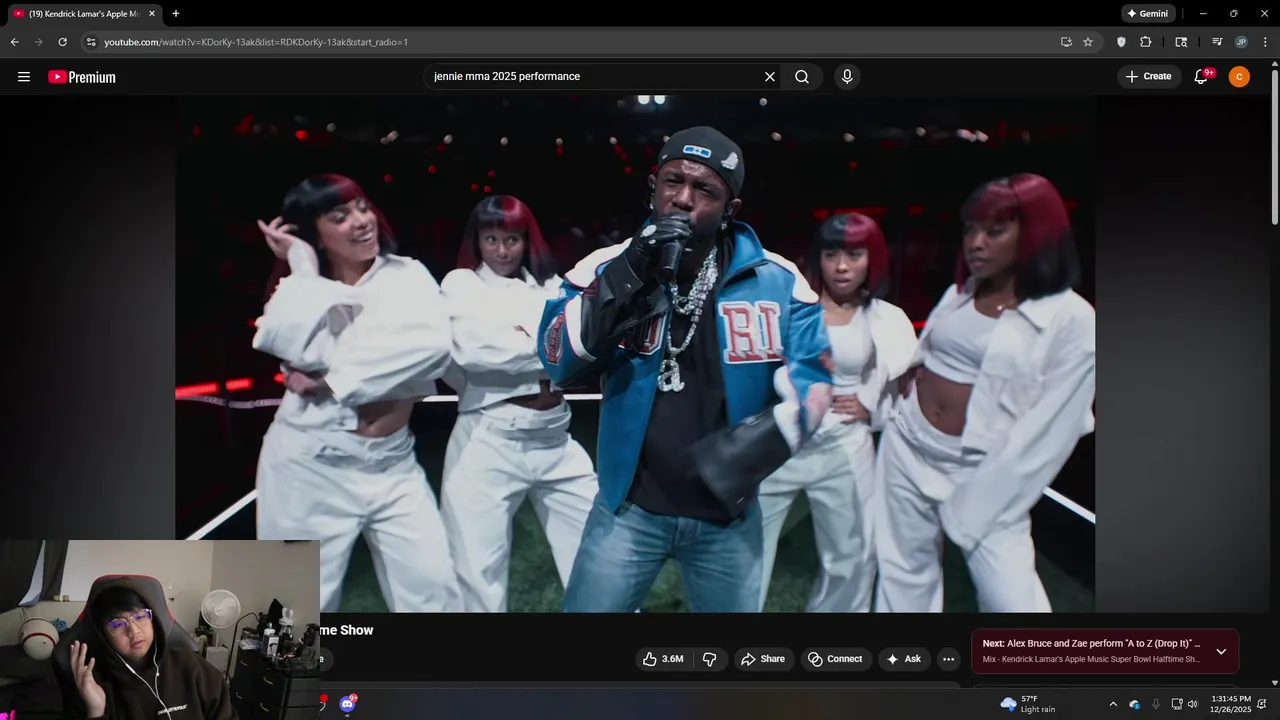
Task: Submit search with magnifier icon
Action: 802,77
